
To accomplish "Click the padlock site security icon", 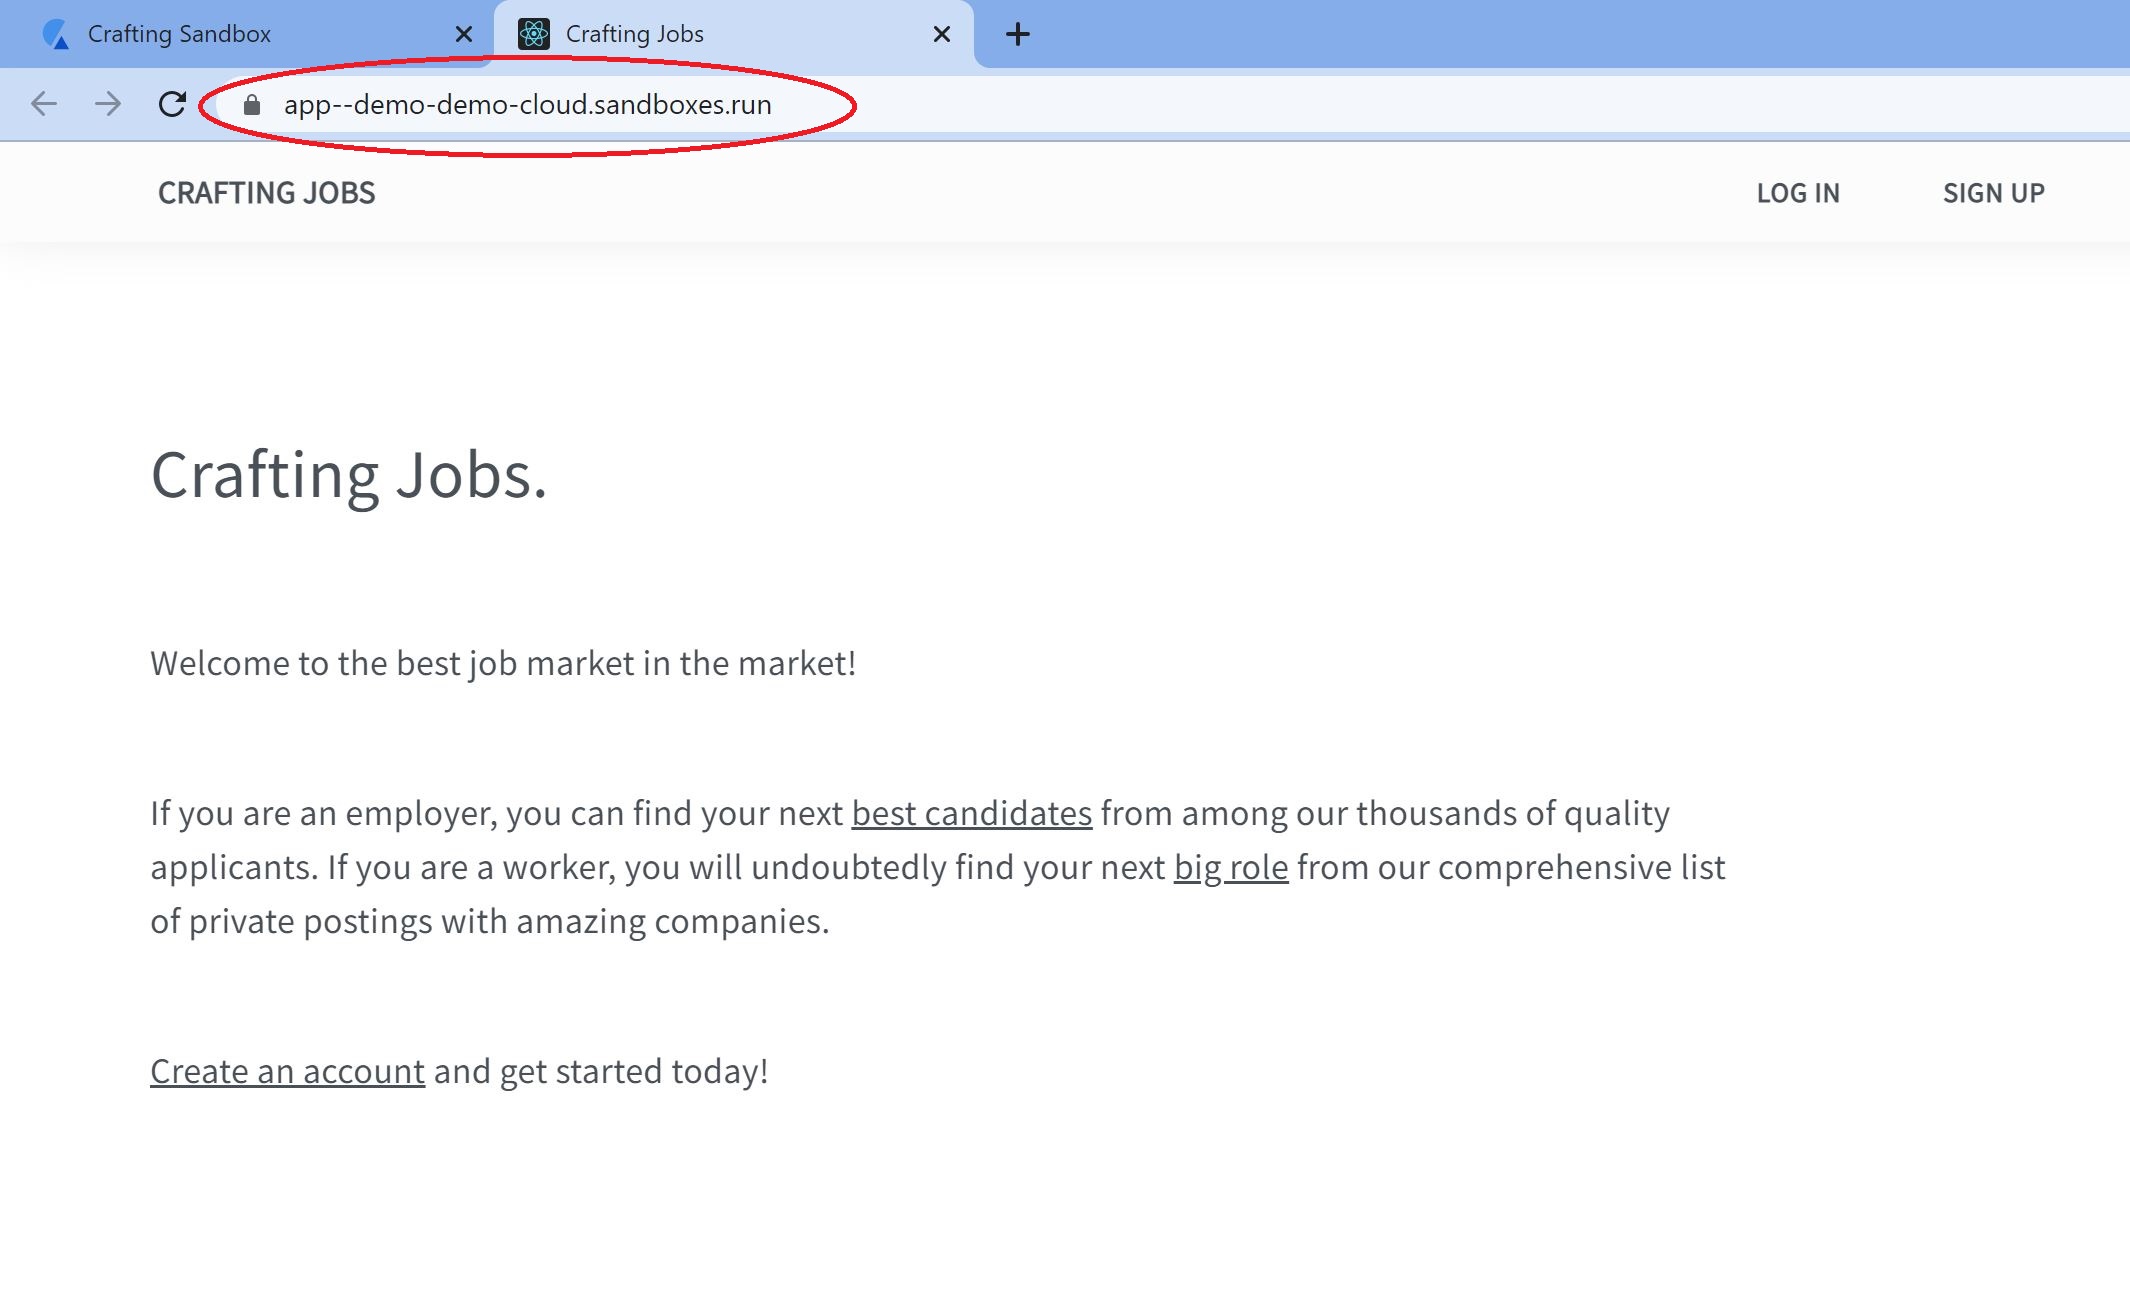I will tap(252, 105).
